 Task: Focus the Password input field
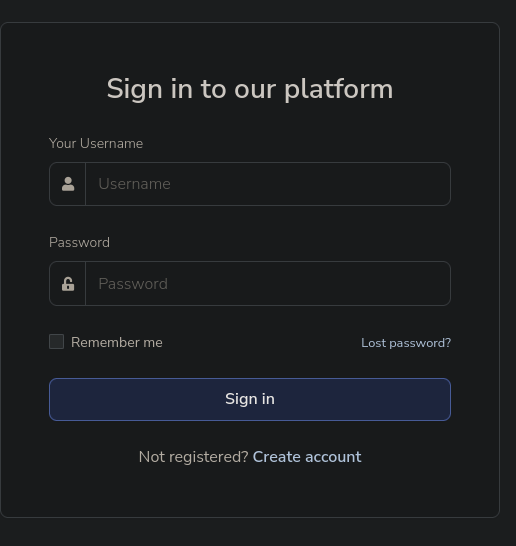click(268, 283)
